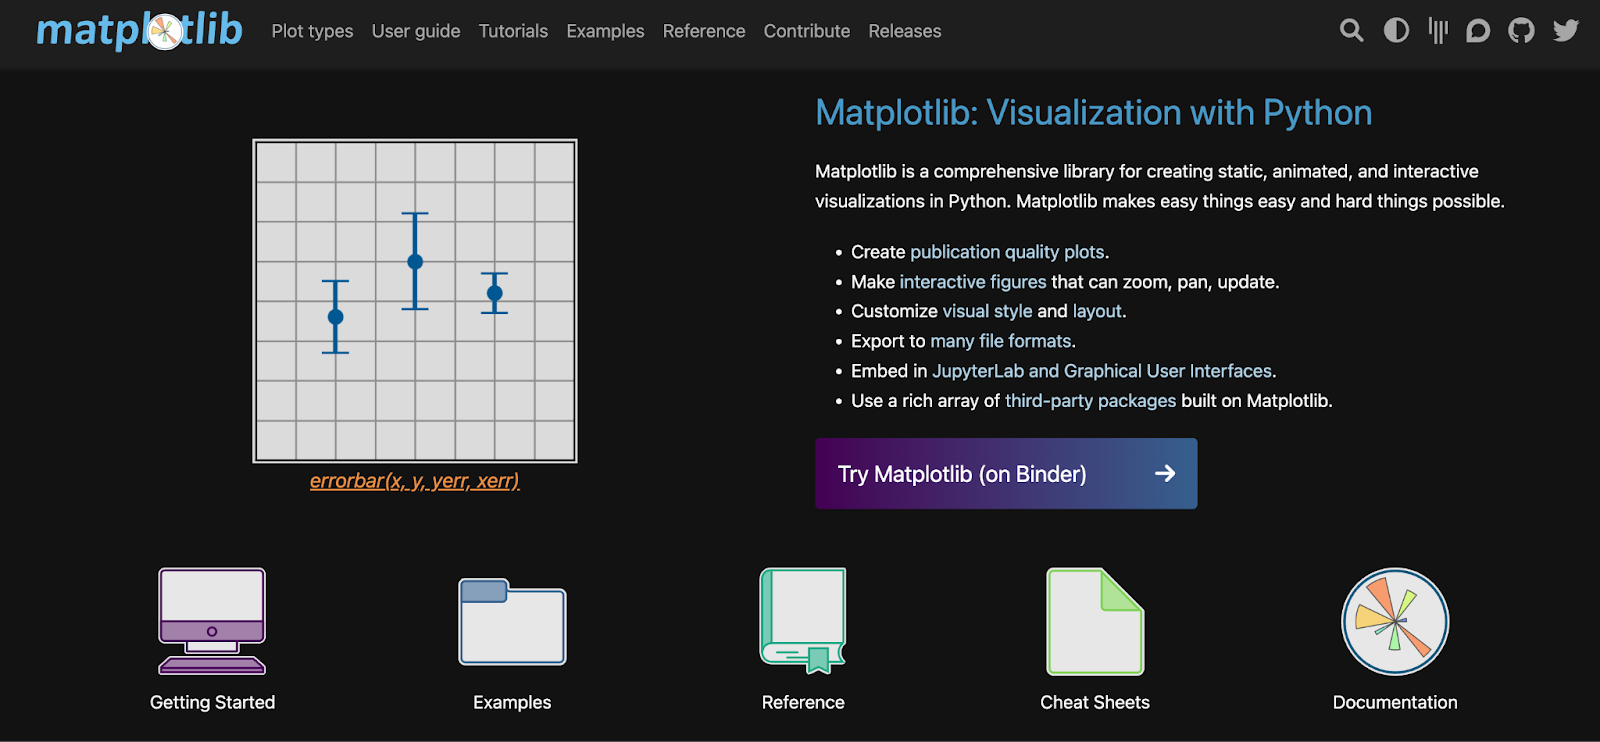The image size is (1600, 742).
Task: Open the Gitter icon in header
Action: click(1438, 31)
